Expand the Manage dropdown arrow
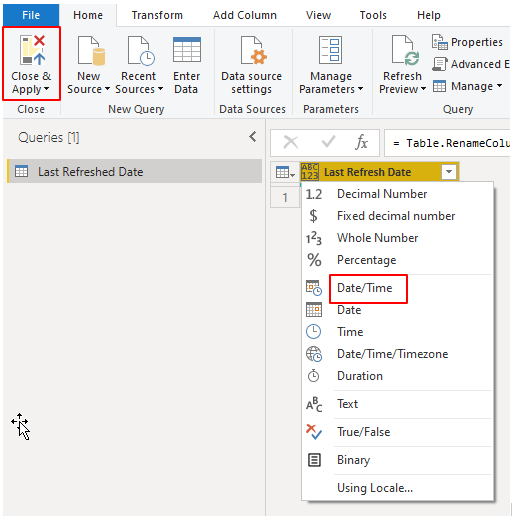The image size is (515, 520). pos(499,86)
